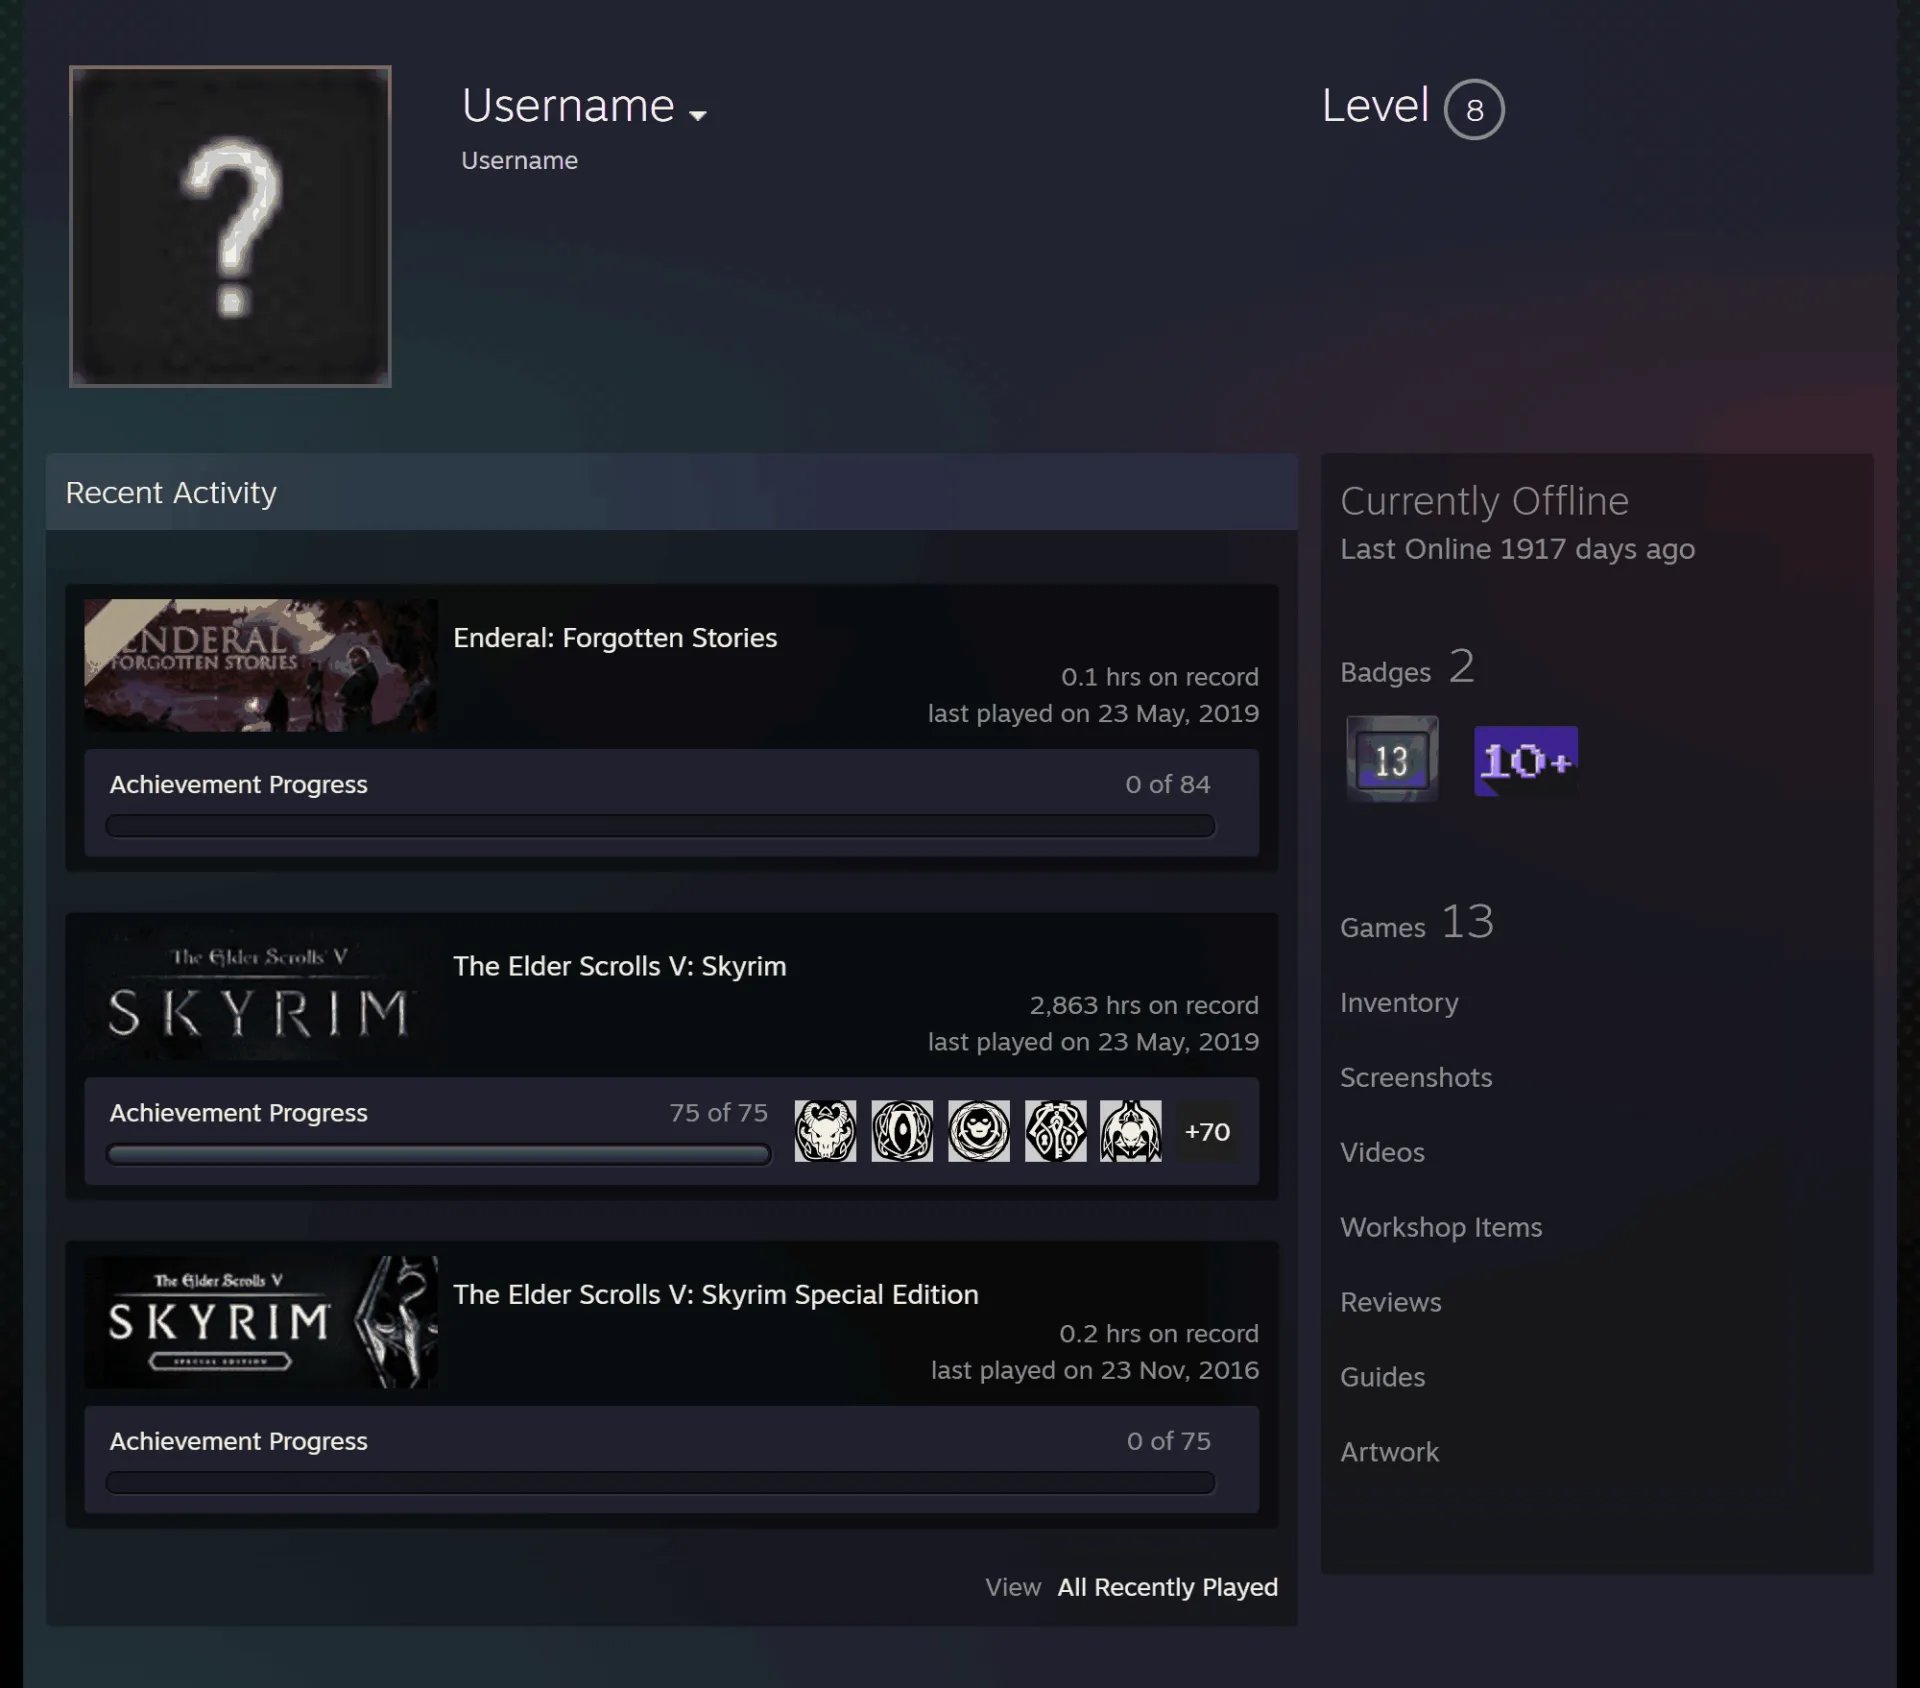
Task: Open the Games 13 link
Action: [x=1417, y=922]
